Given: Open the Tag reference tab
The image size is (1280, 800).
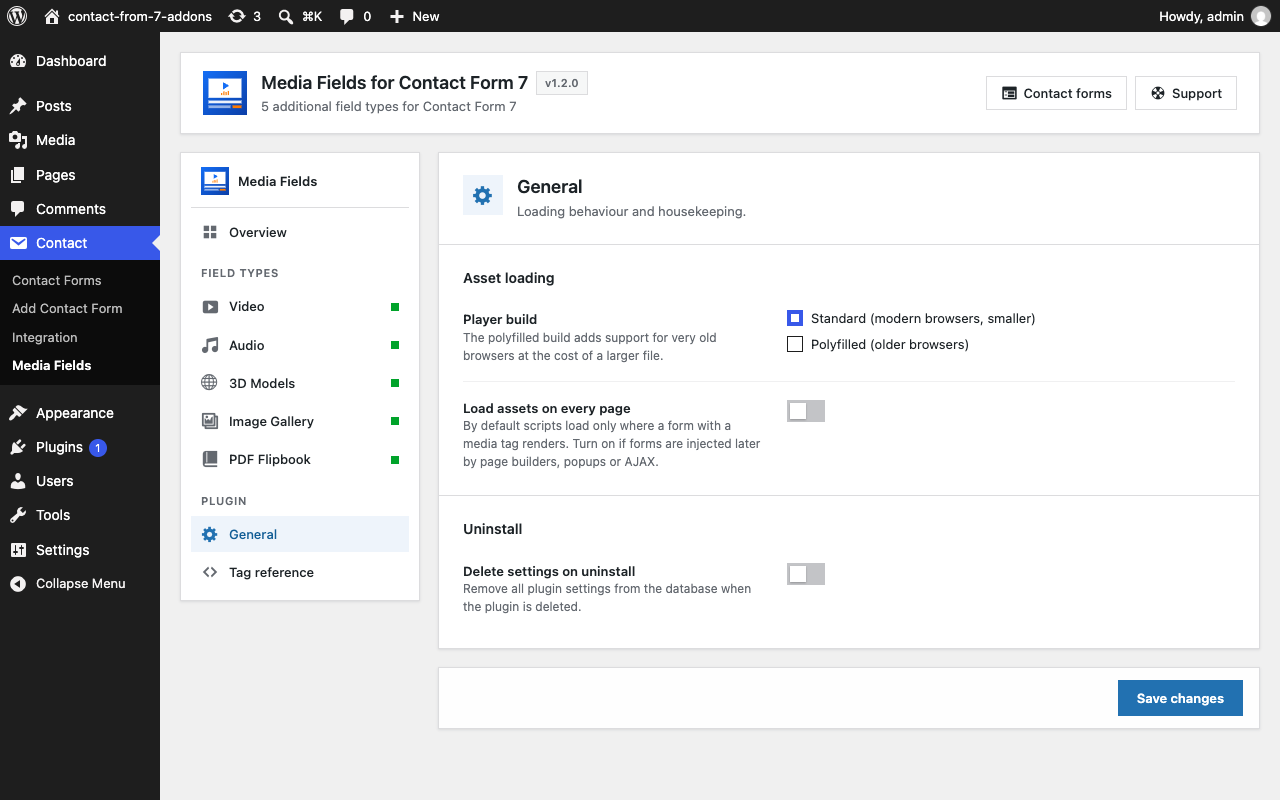Looking at the screenshot, I should coord(300,572).
